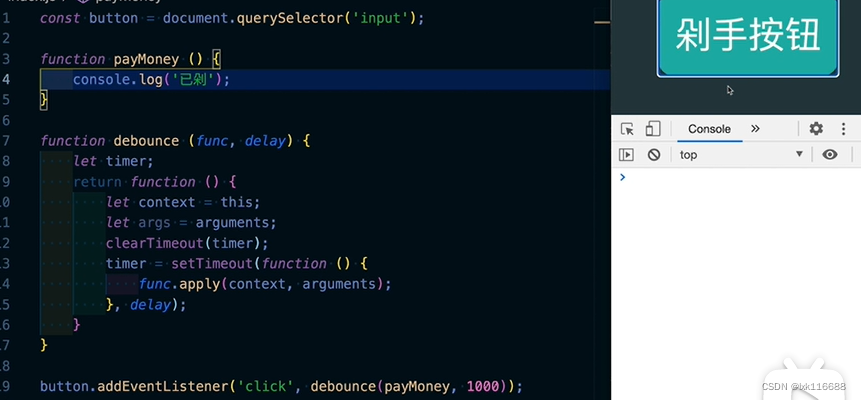Click the 剁手按钮 button in the page

[x=748, y=36]
